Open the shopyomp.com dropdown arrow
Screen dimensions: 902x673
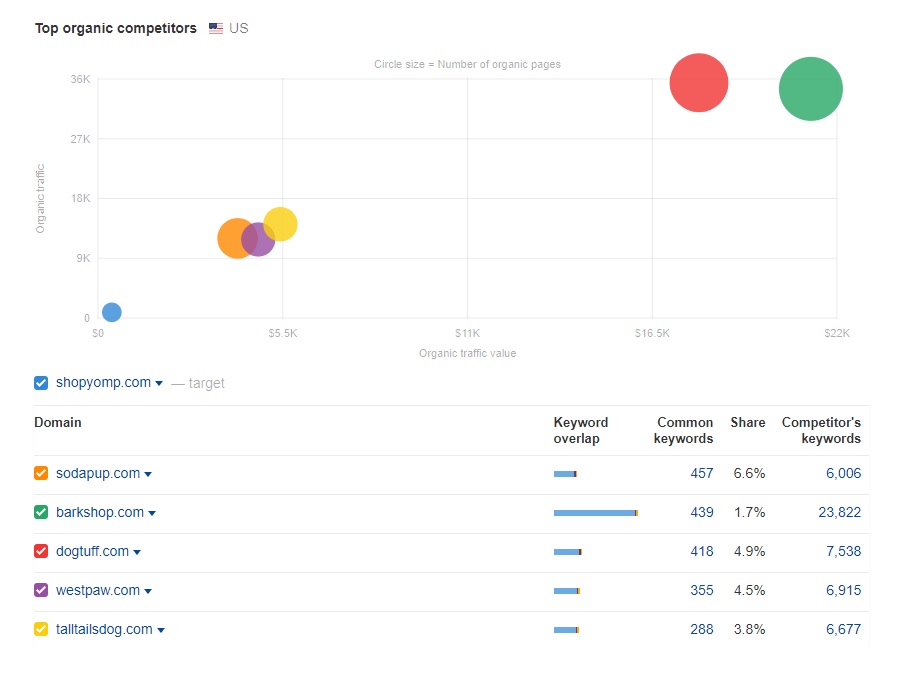pyautogui.click(x=159, y=383)
